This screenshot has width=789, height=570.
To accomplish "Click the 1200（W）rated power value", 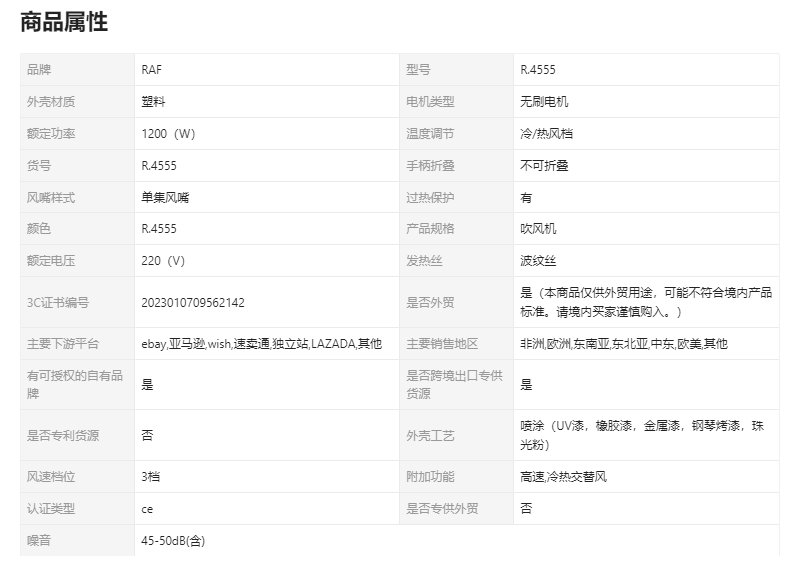I will pyautogui.click(x=168, y=134).
